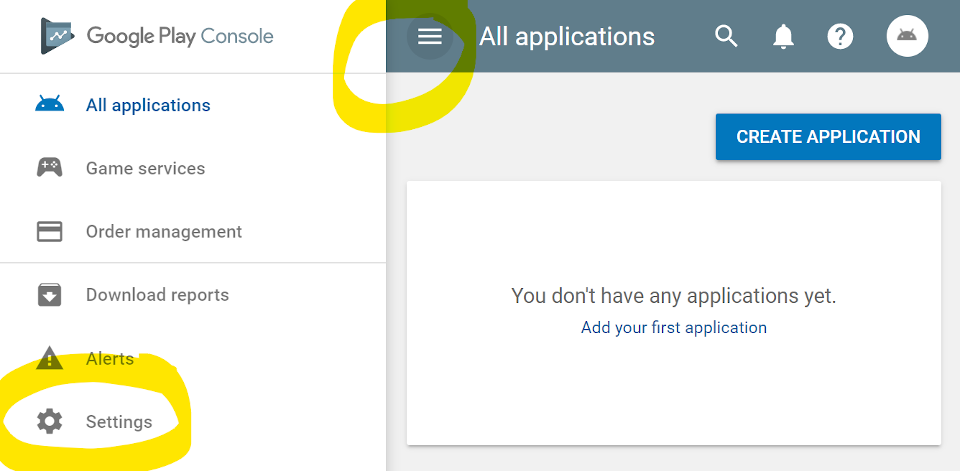
Task: Open notifications bell icon
Action: (782, 37)
